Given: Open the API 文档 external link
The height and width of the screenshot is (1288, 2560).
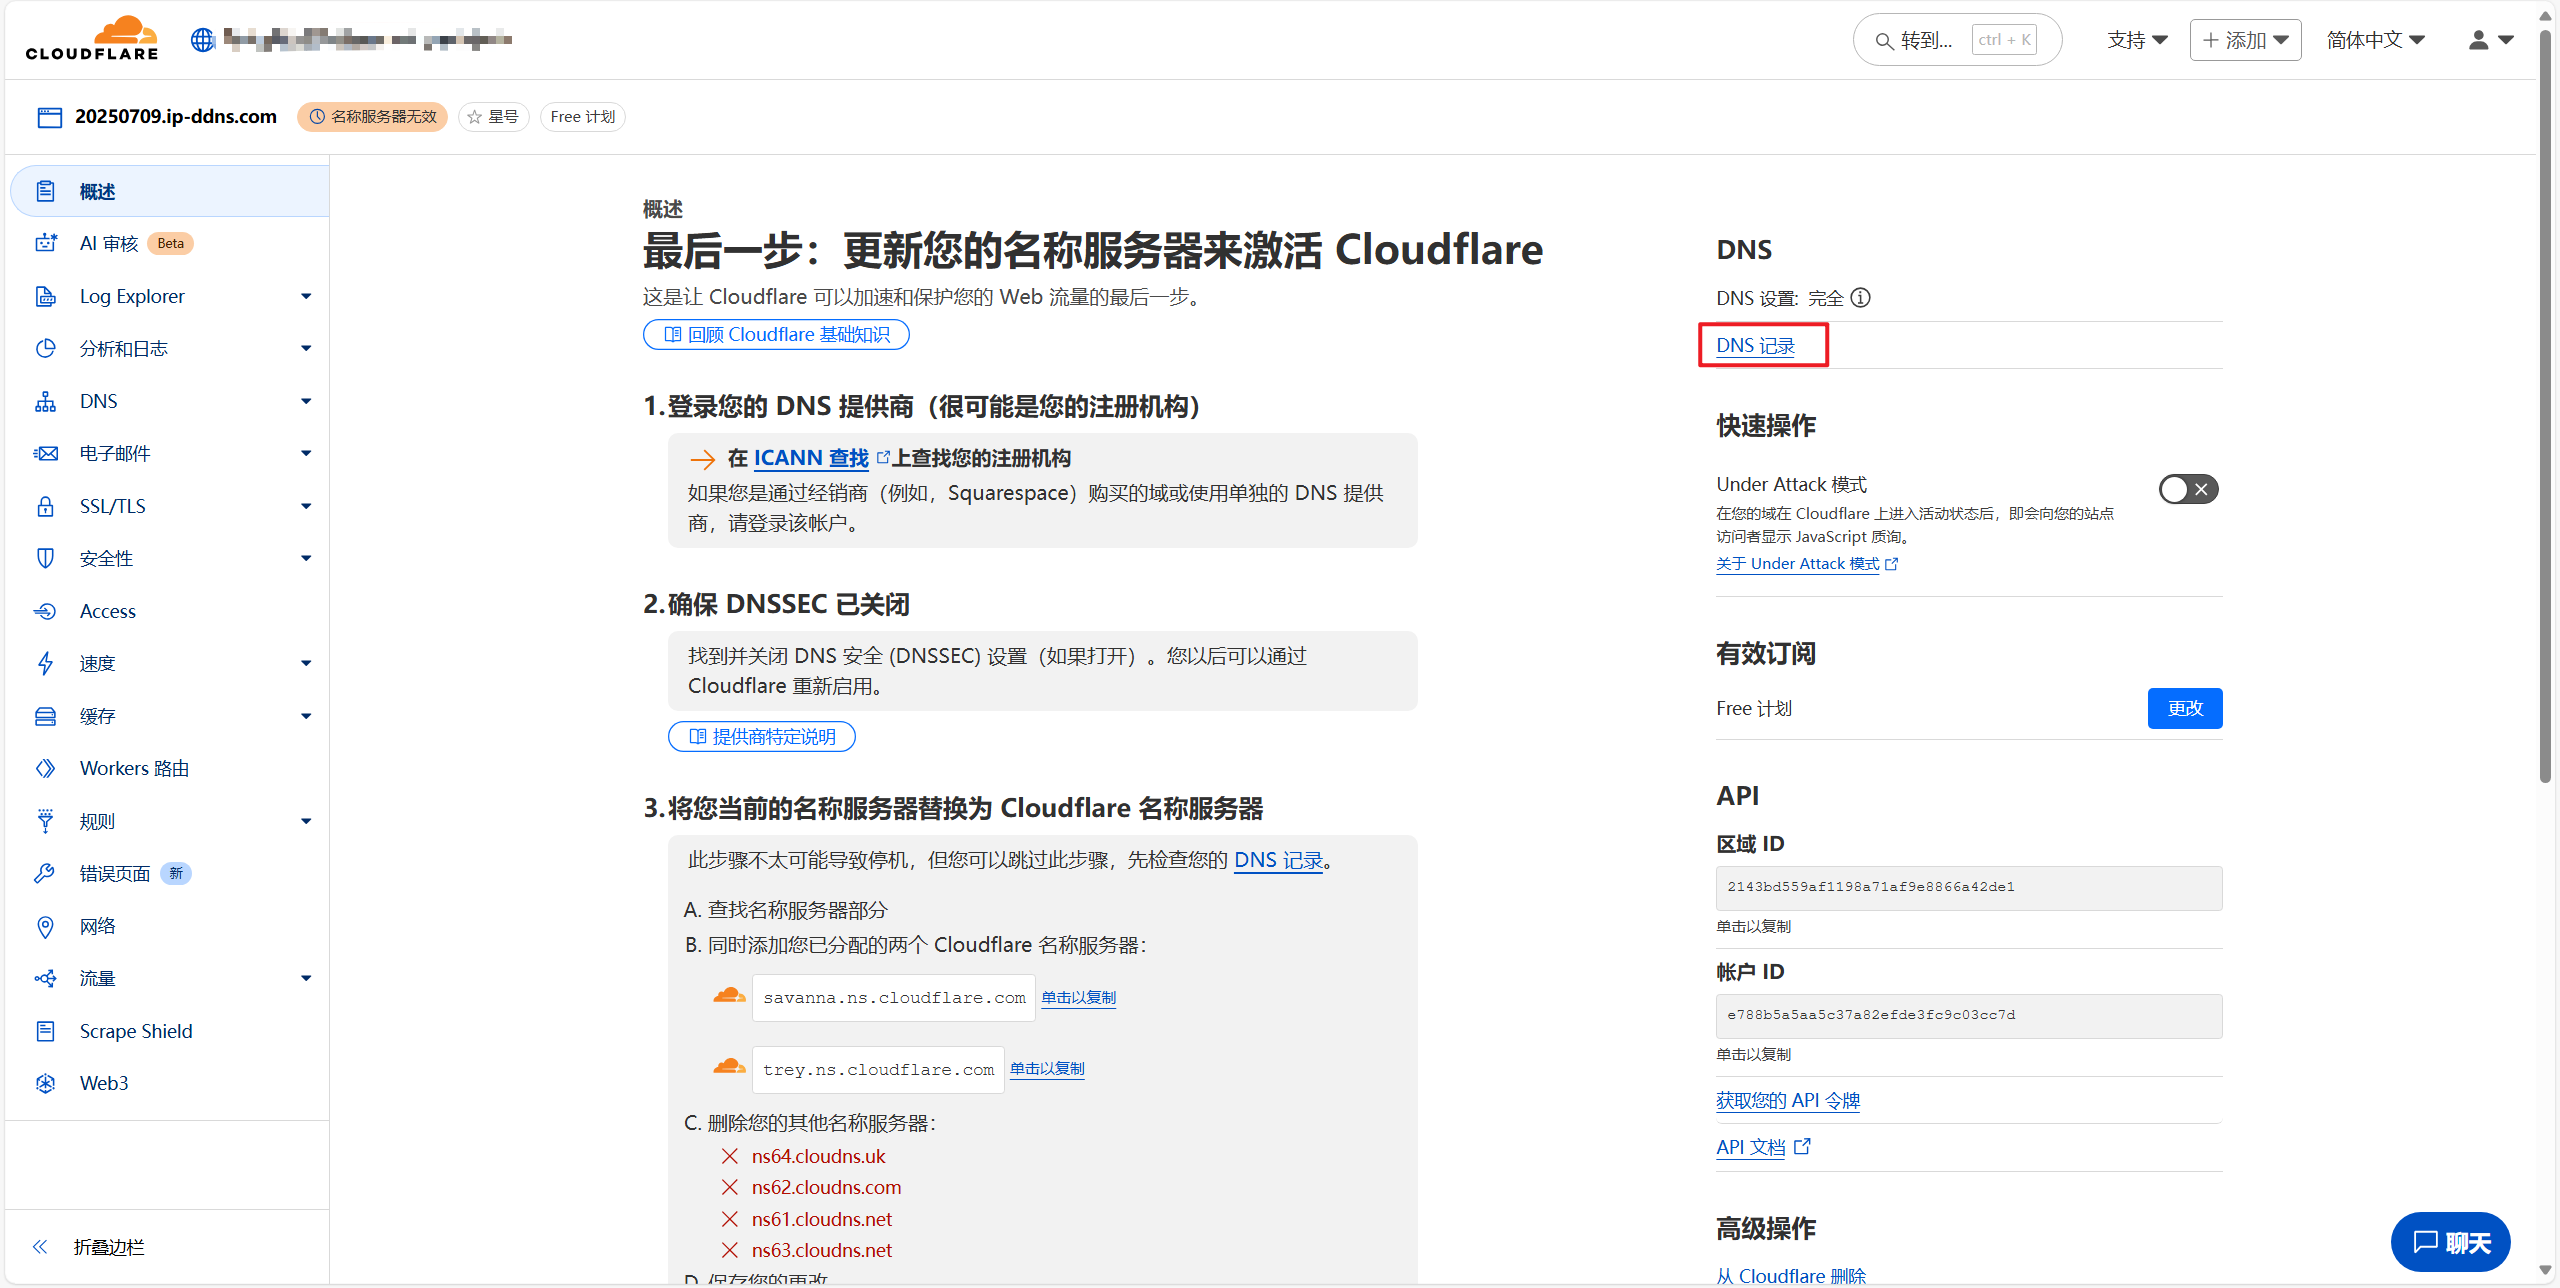Looking at the screenshot, I should coord(1763,1147).
